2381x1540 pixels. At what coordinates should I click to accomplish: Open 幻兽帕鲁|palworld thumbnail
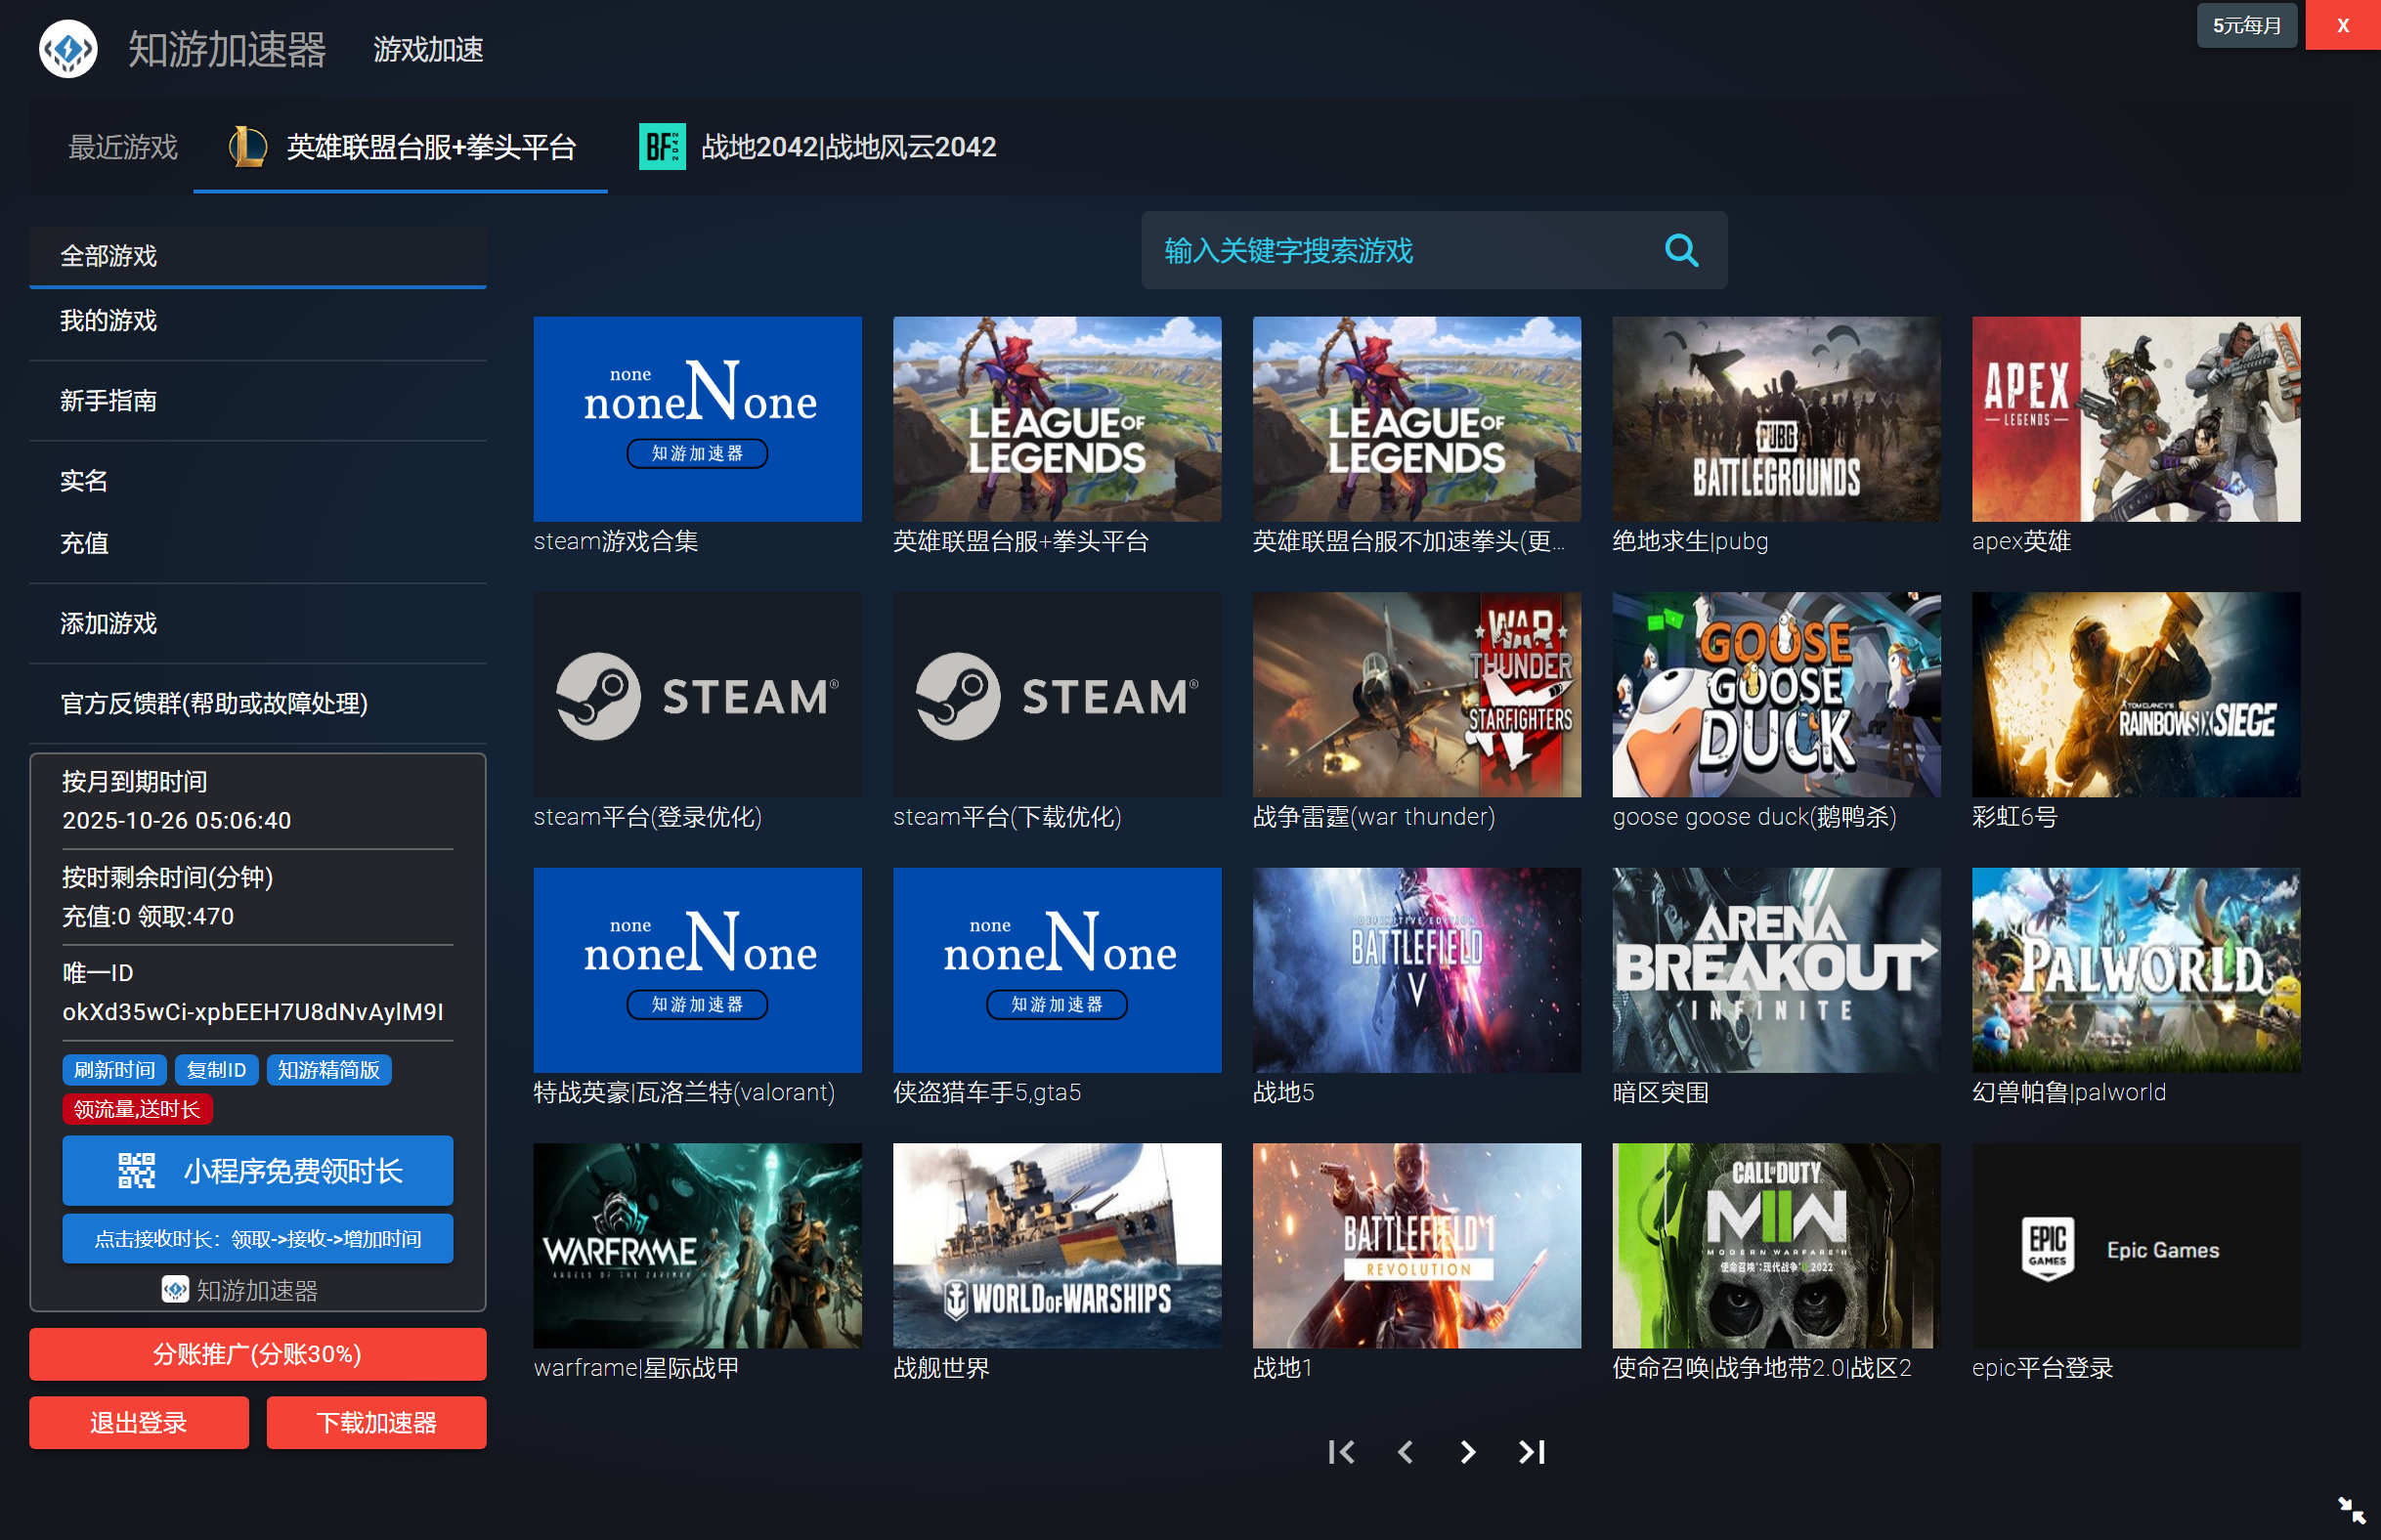point(2136,970)
